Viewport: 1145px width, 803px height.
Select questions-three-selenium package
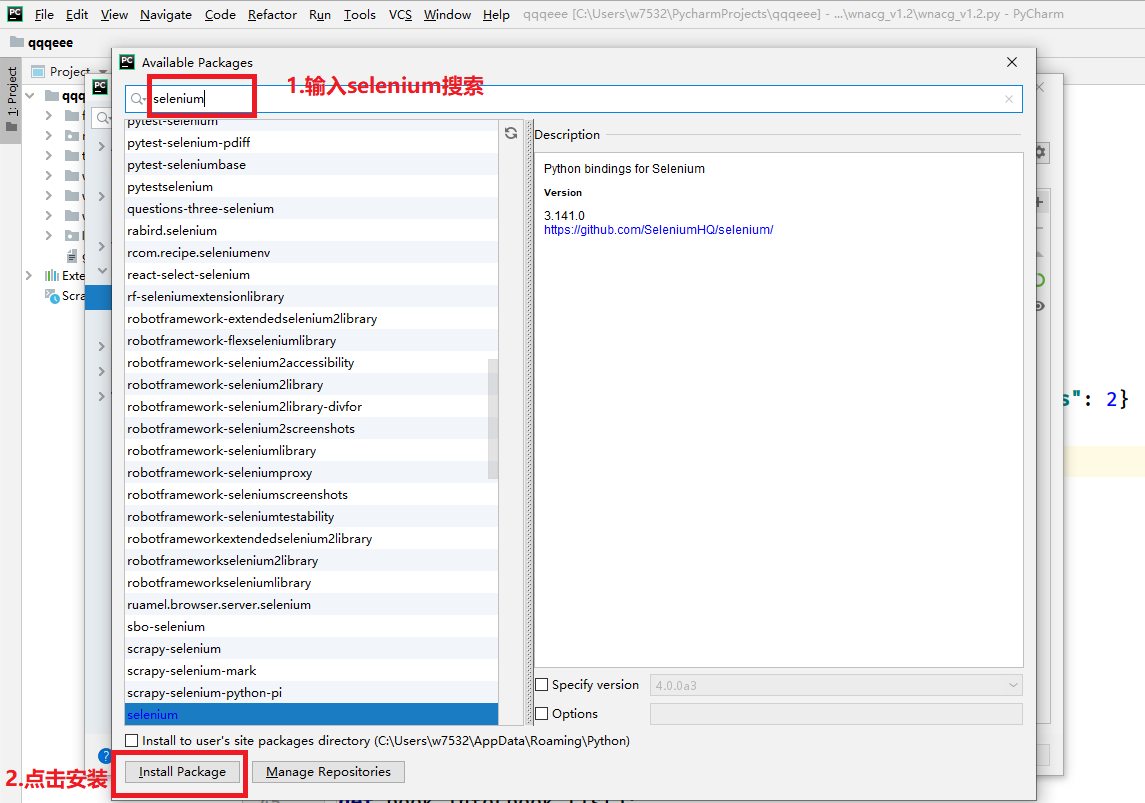pyautogui.click(x=311, y=208)
